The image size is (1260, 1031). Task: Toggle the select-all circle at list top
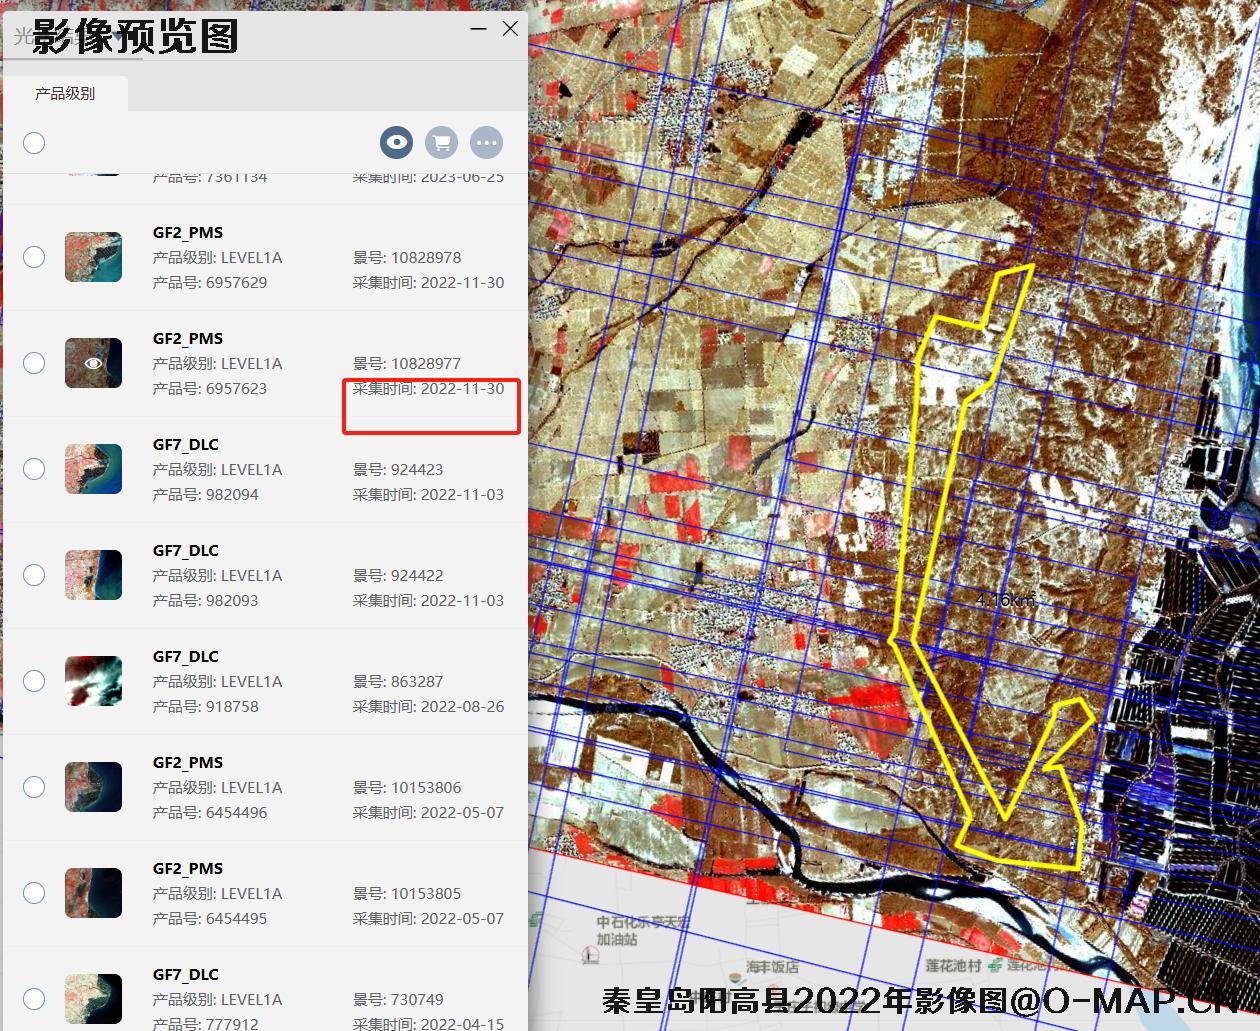(34, 142)
